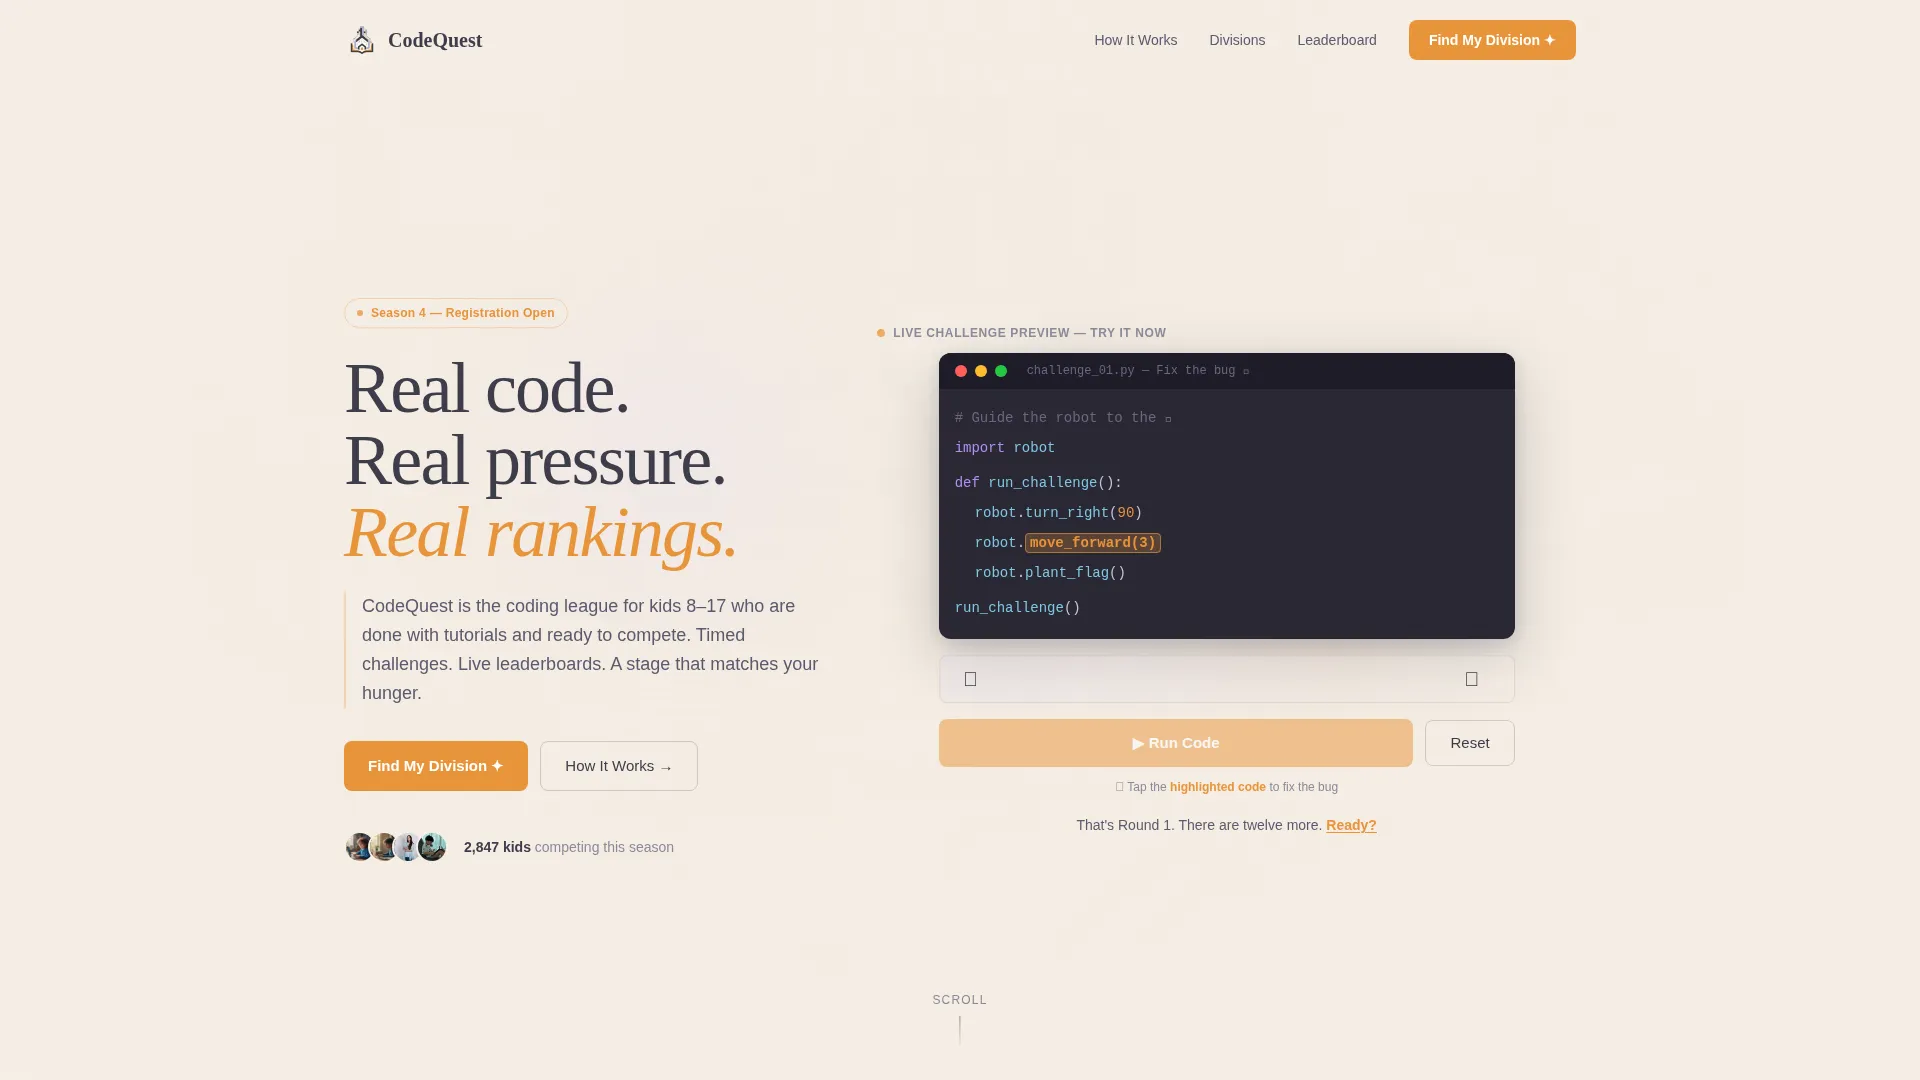Click the How It Works arrow button
The height and width of the screenshot is (1080, 1920).
619,766
